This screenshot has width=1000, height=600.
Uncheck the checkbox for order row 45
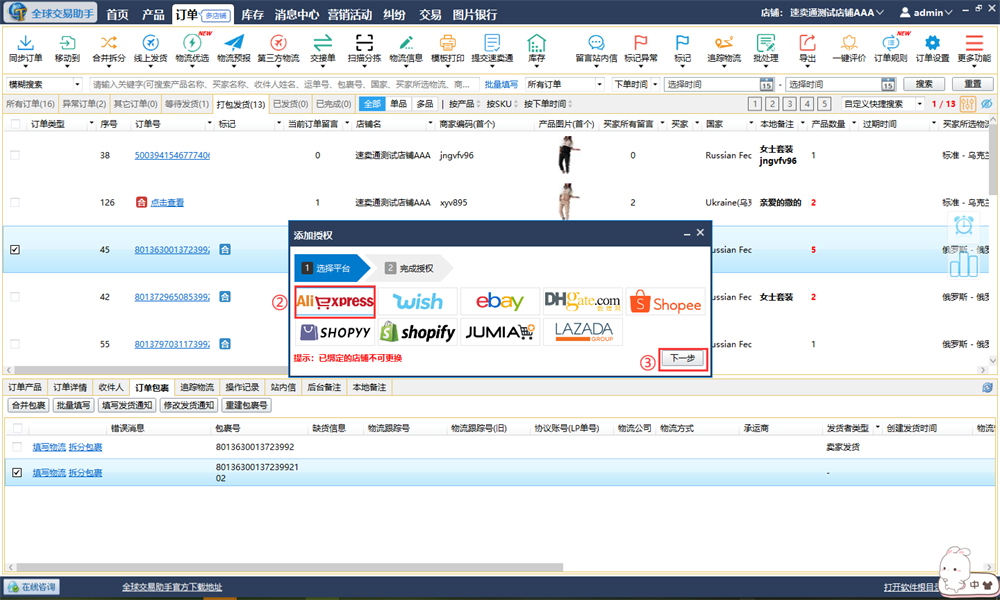tap(15, 249)
